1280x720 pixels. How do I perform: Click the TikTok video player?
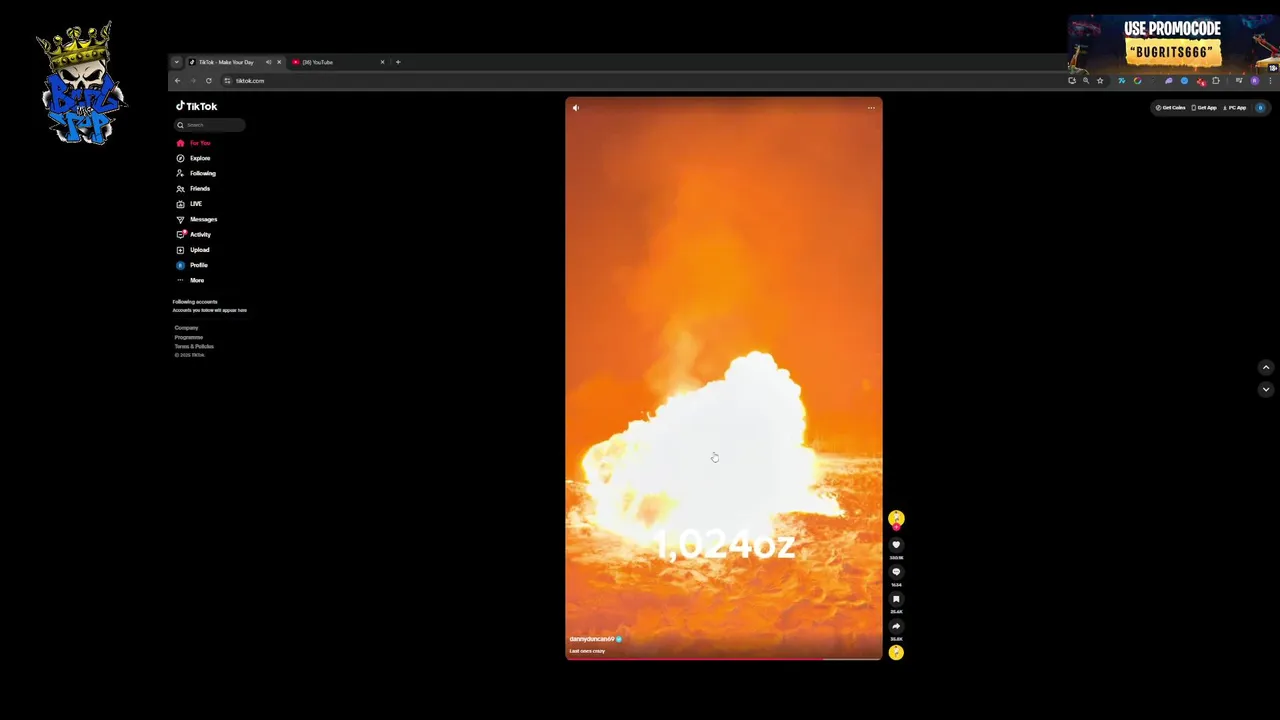(724, 378)
